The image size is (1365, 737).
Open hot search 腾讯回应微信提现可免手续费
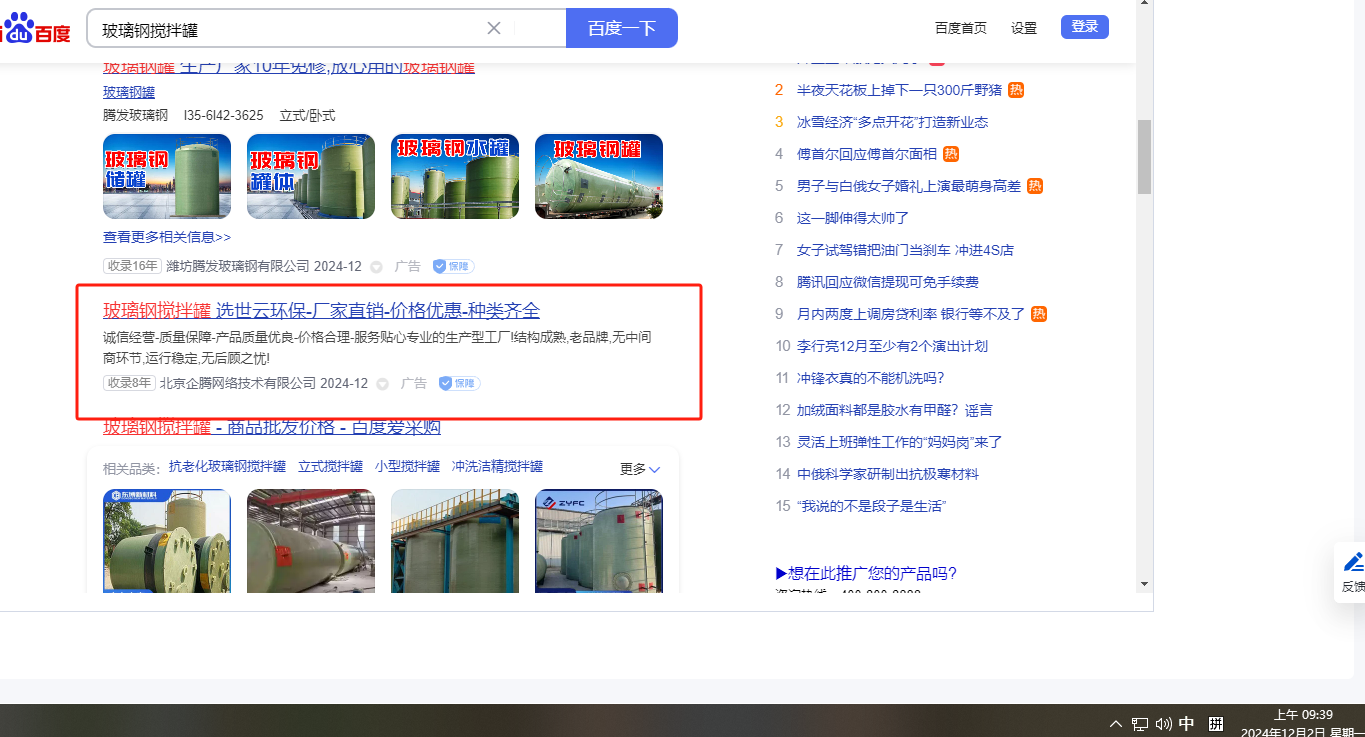(x=888, y=282)
